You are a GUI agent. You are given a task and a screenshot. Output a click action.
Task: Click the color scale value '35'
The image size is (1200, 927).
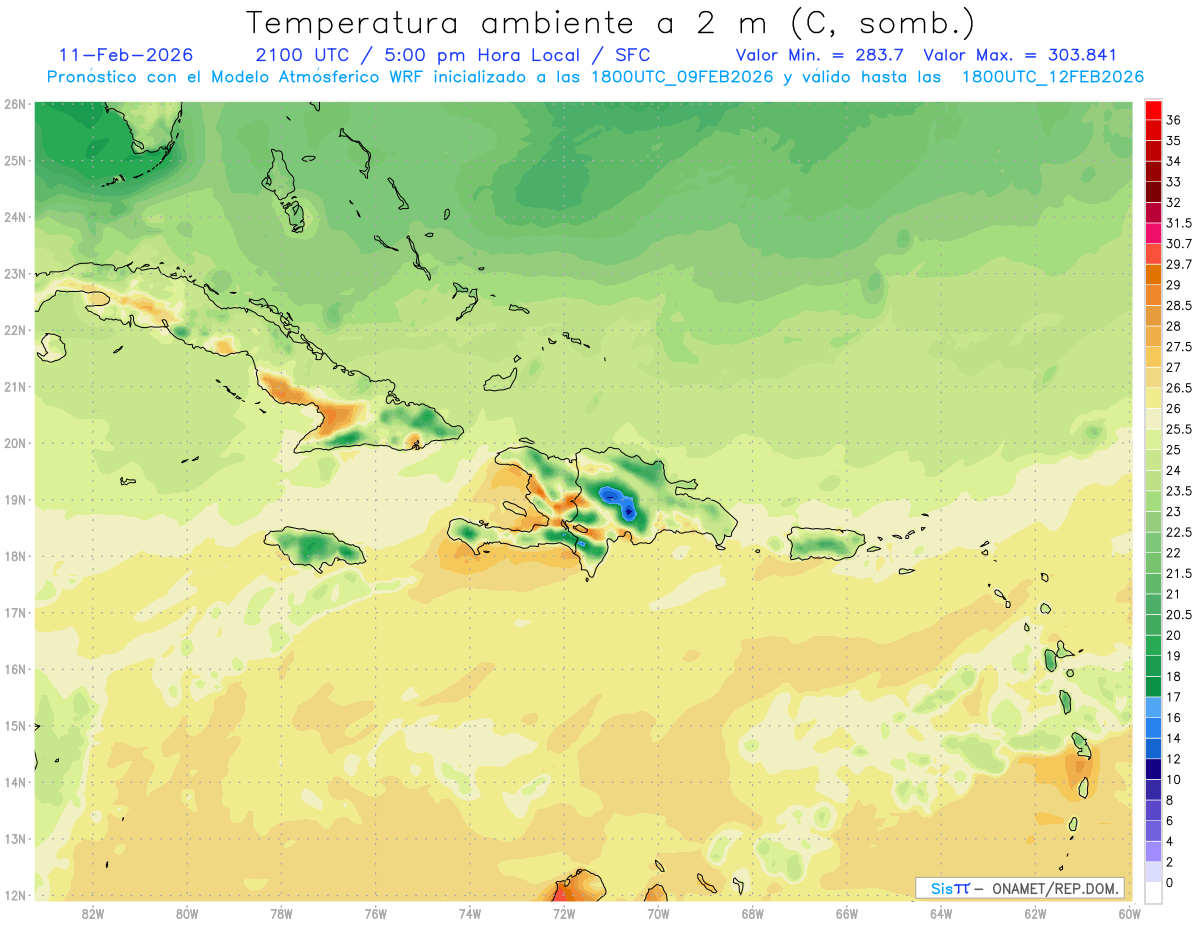click(1174, 140)
